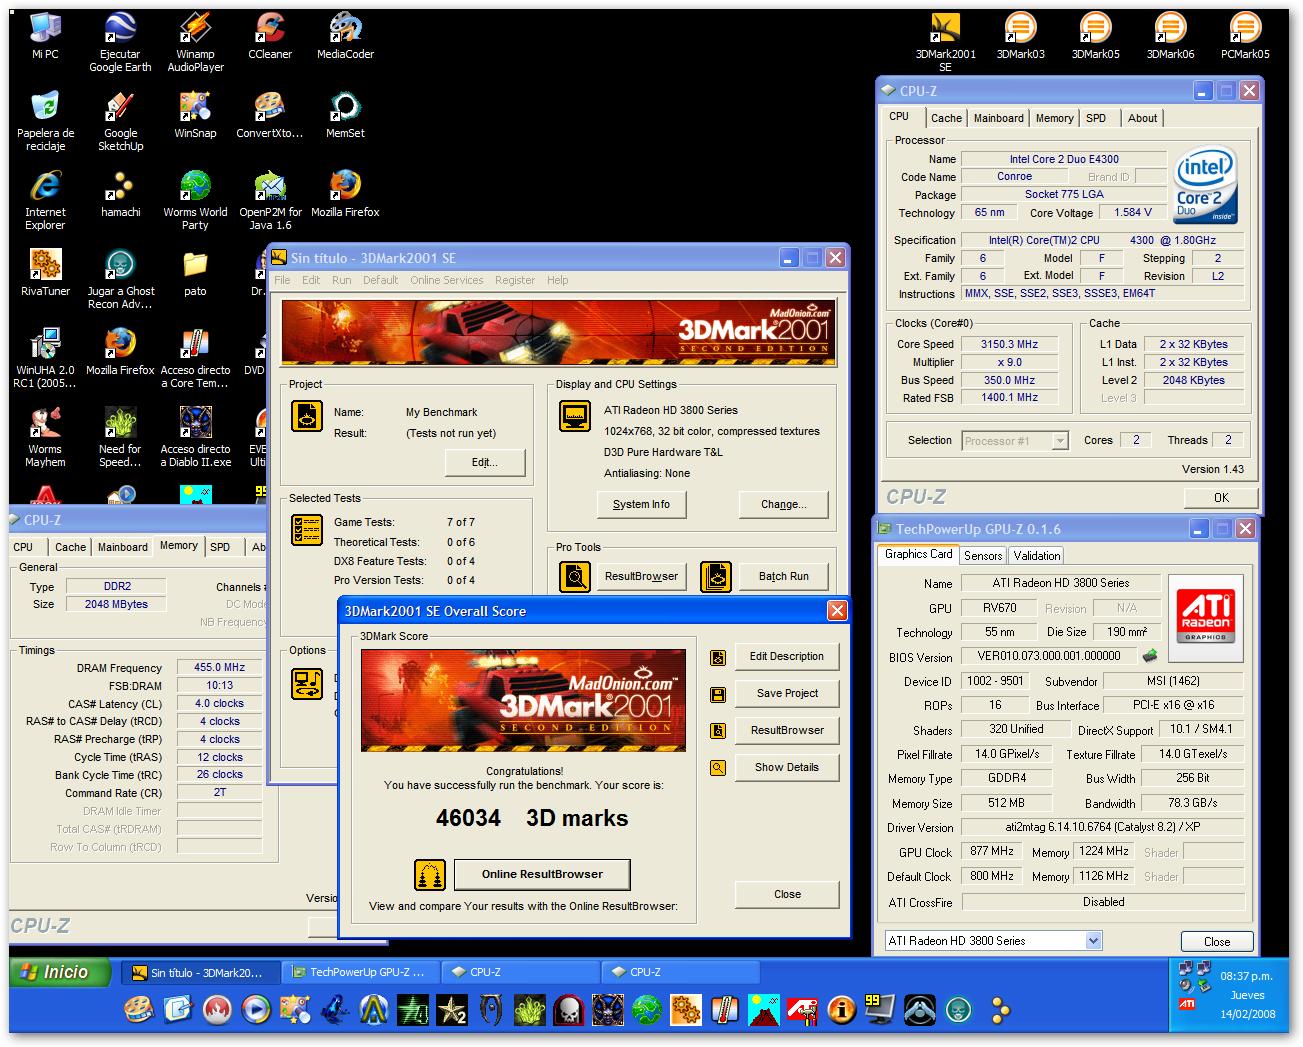Open the 3DMark06 desktop shortcut
1303x1047 pixels.
(1170, 36)
